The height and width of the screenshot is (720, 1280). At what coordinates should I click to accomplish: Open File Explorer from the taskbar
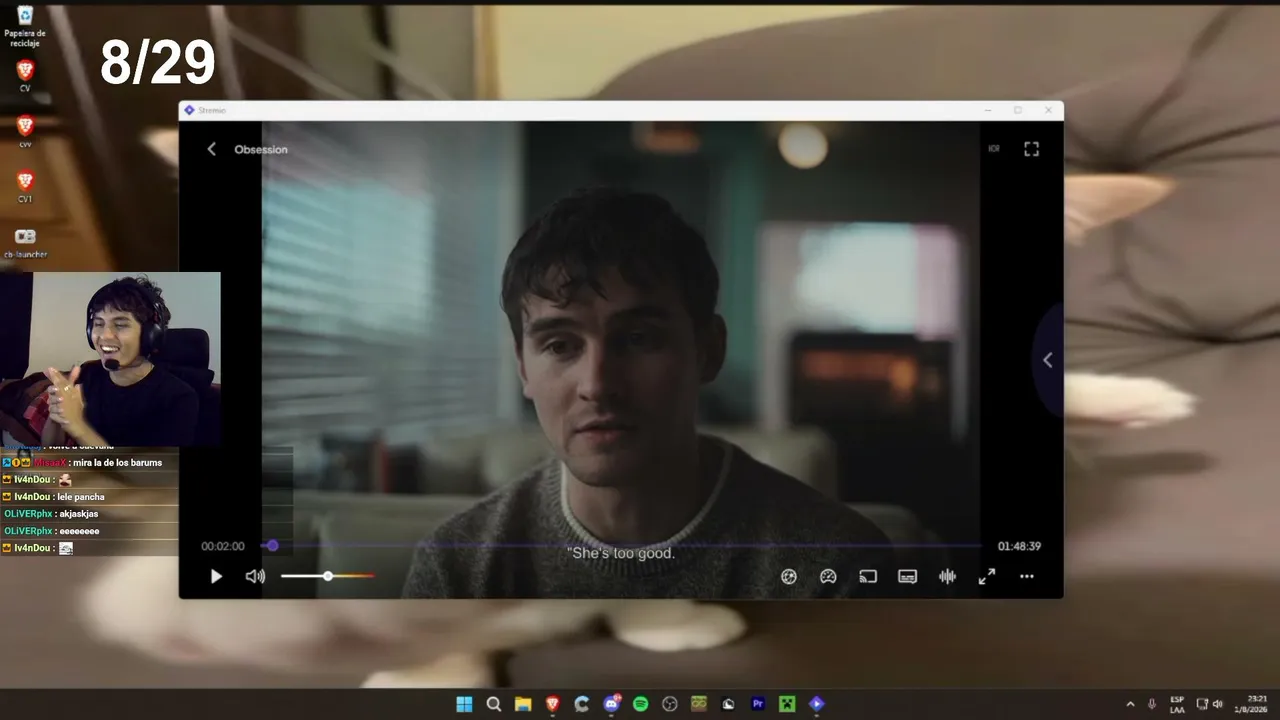[523, 704]
